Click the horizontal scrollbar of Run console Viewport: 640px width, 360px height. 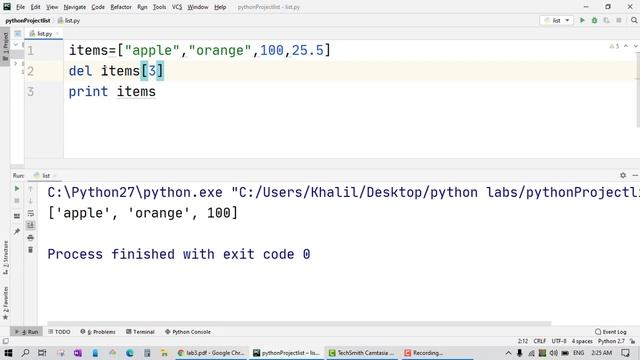tap(299, 323)
